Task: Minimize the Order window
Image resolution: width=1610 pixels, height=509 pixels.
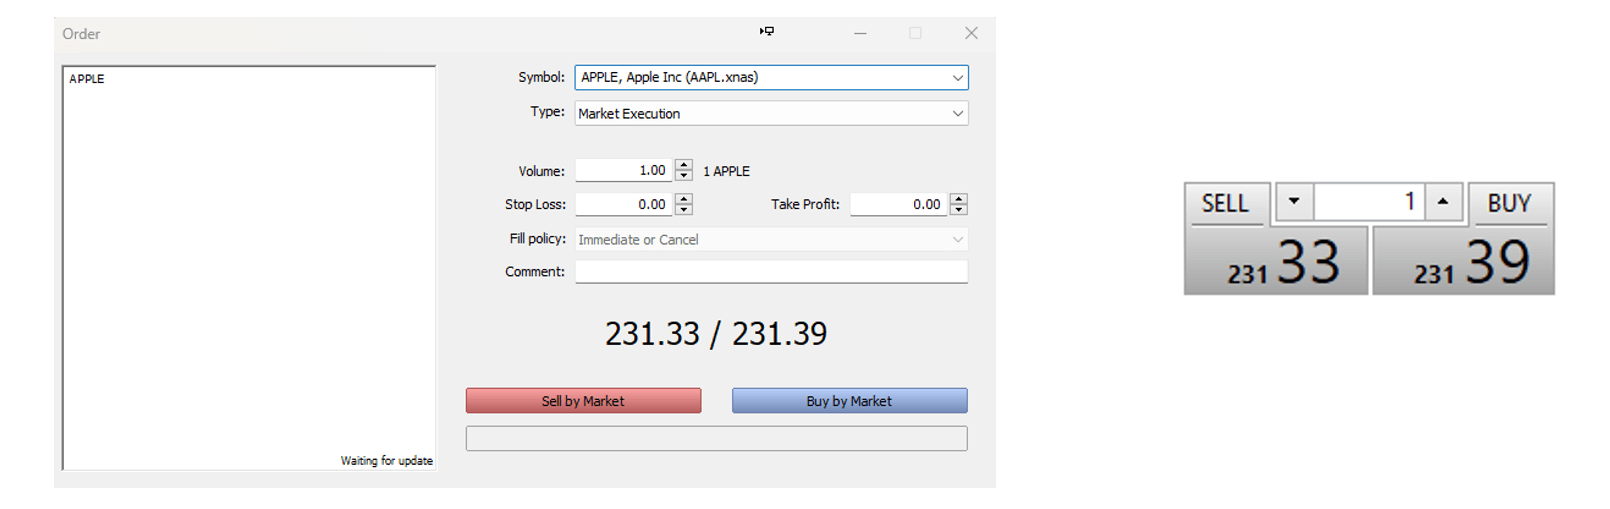Action: tap(860, 33)
